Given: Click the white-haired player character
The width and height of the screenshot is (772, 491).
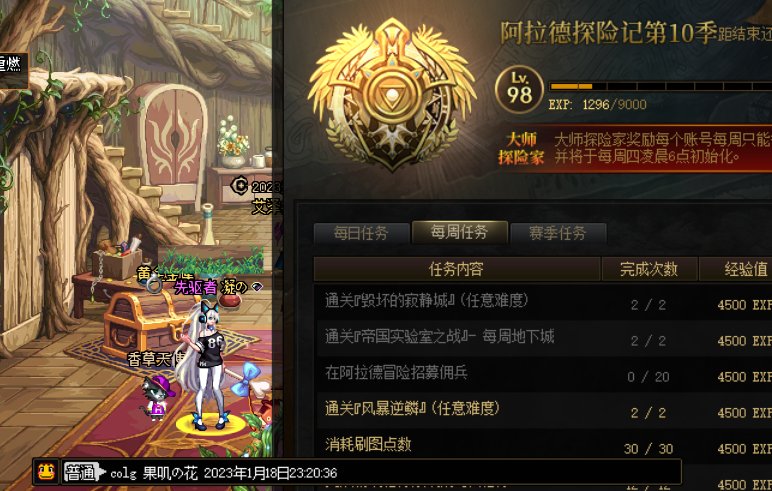Looking at the screenshot, I should (x=207, y=365).
